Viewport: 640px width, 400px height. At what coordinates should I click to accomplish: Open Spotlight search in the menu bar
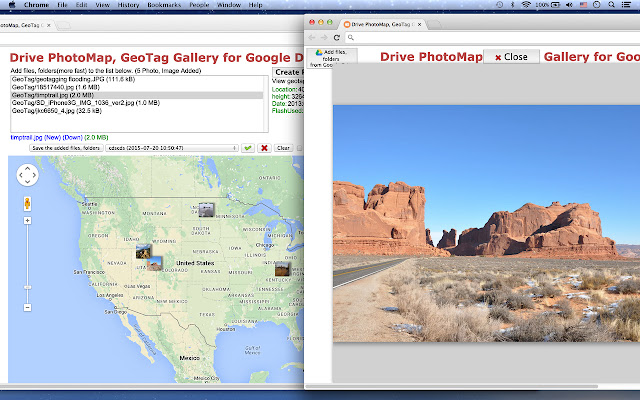(x=611, y=5)
